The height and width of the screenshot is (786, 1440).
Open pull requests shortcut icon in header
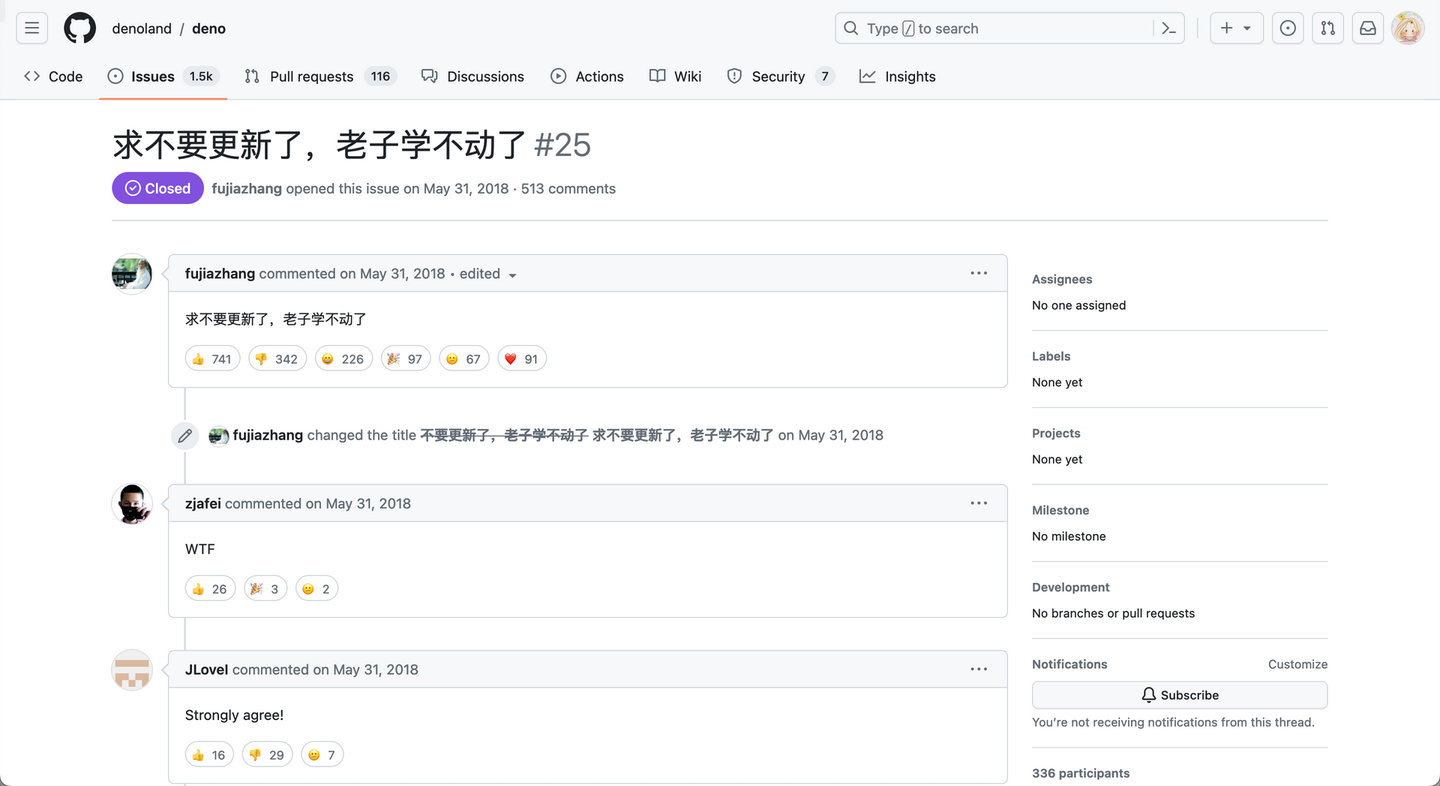pos(1328,28)
